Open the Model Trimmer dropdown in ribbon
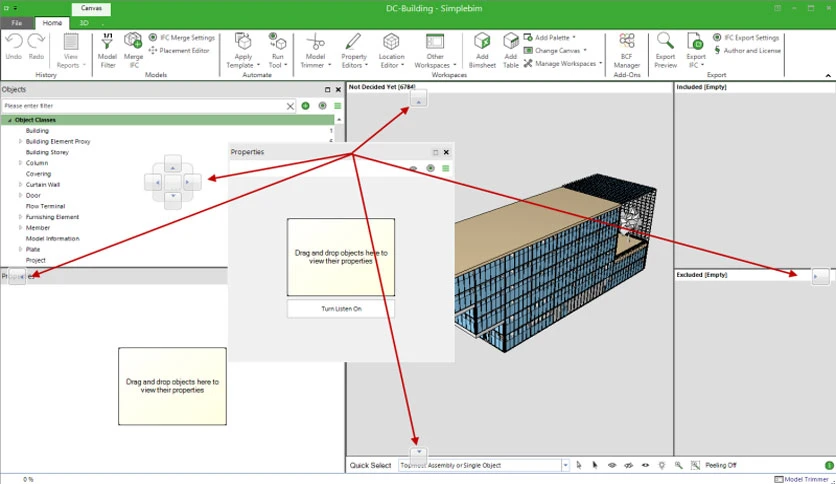The width and height of the screenshot is (836, 484). pyautogui.click(x=315, y=51)
